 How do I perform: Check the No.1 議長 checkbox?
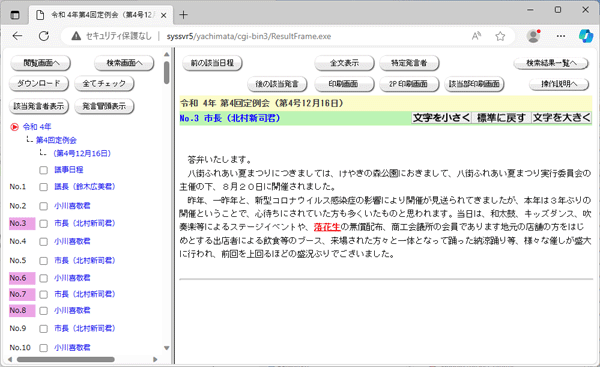(44, 187)
